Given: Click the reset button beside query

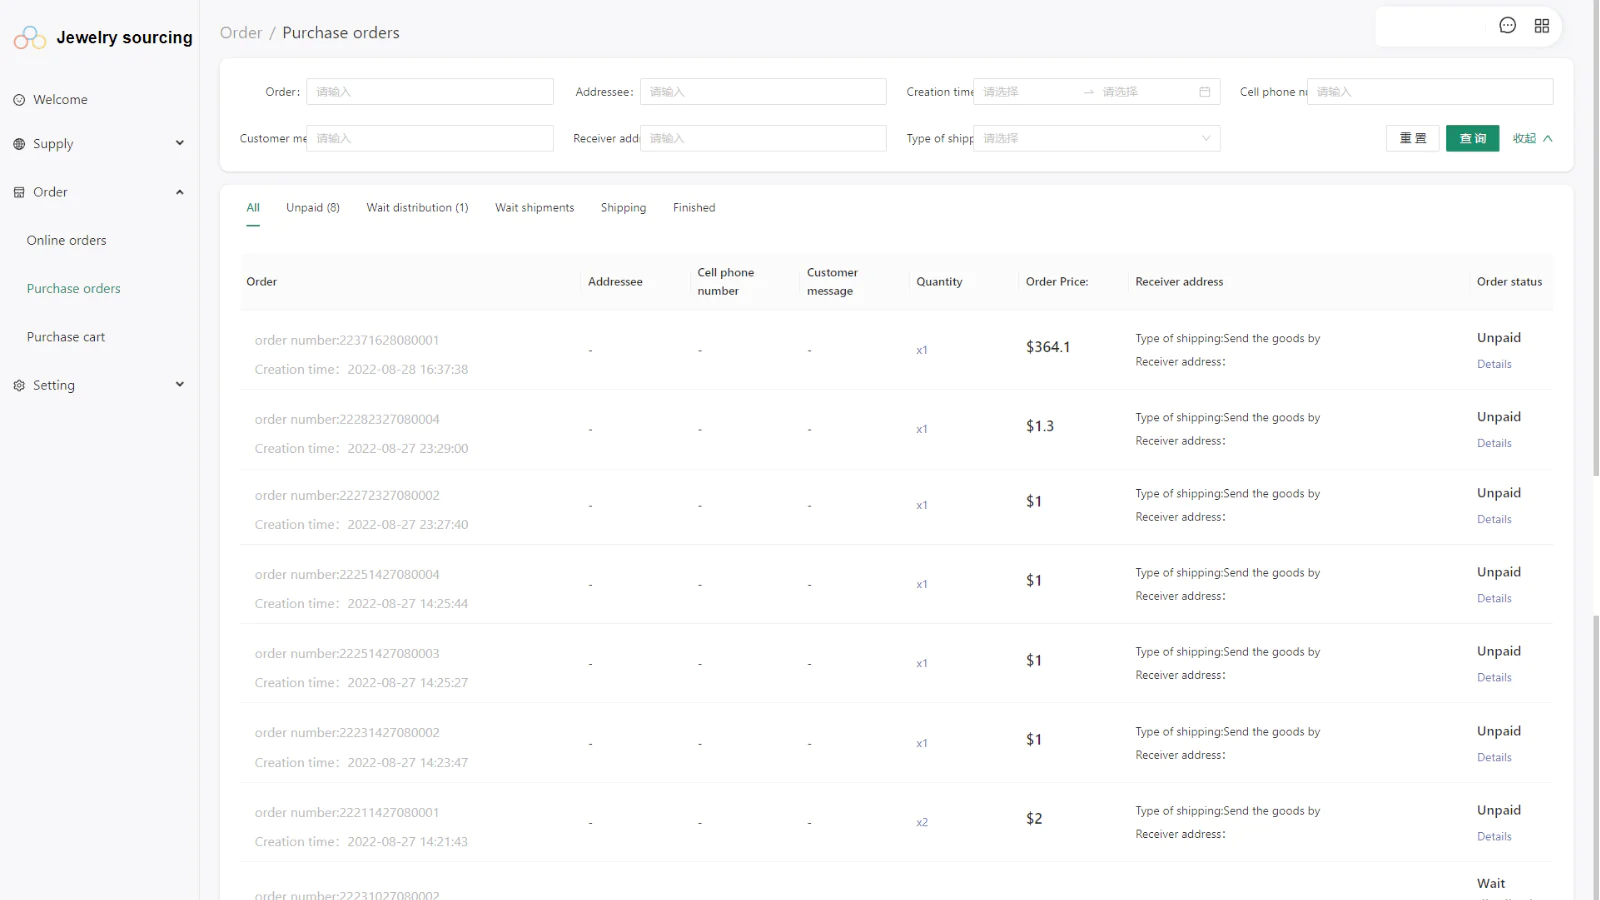Looking at the screenshot, I should pyautogui.click(x=1412, y=138).
